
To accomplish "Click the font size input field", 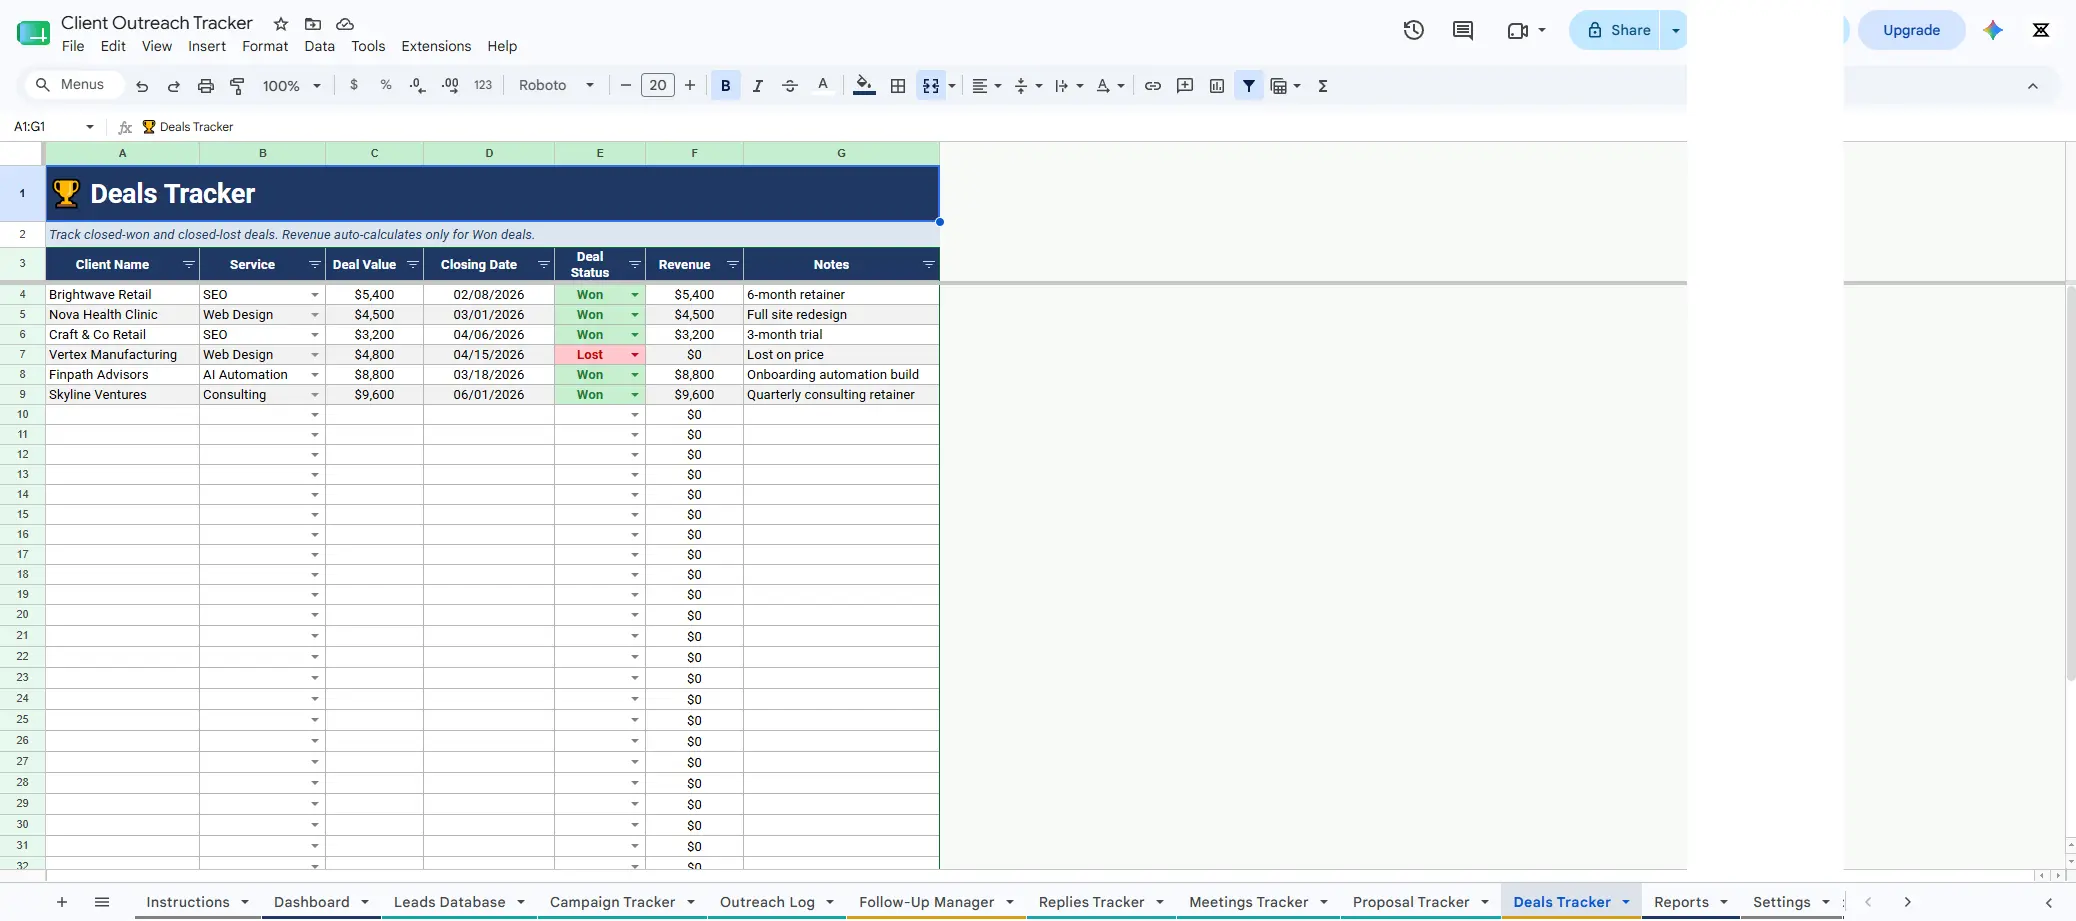I will (658, 86).
